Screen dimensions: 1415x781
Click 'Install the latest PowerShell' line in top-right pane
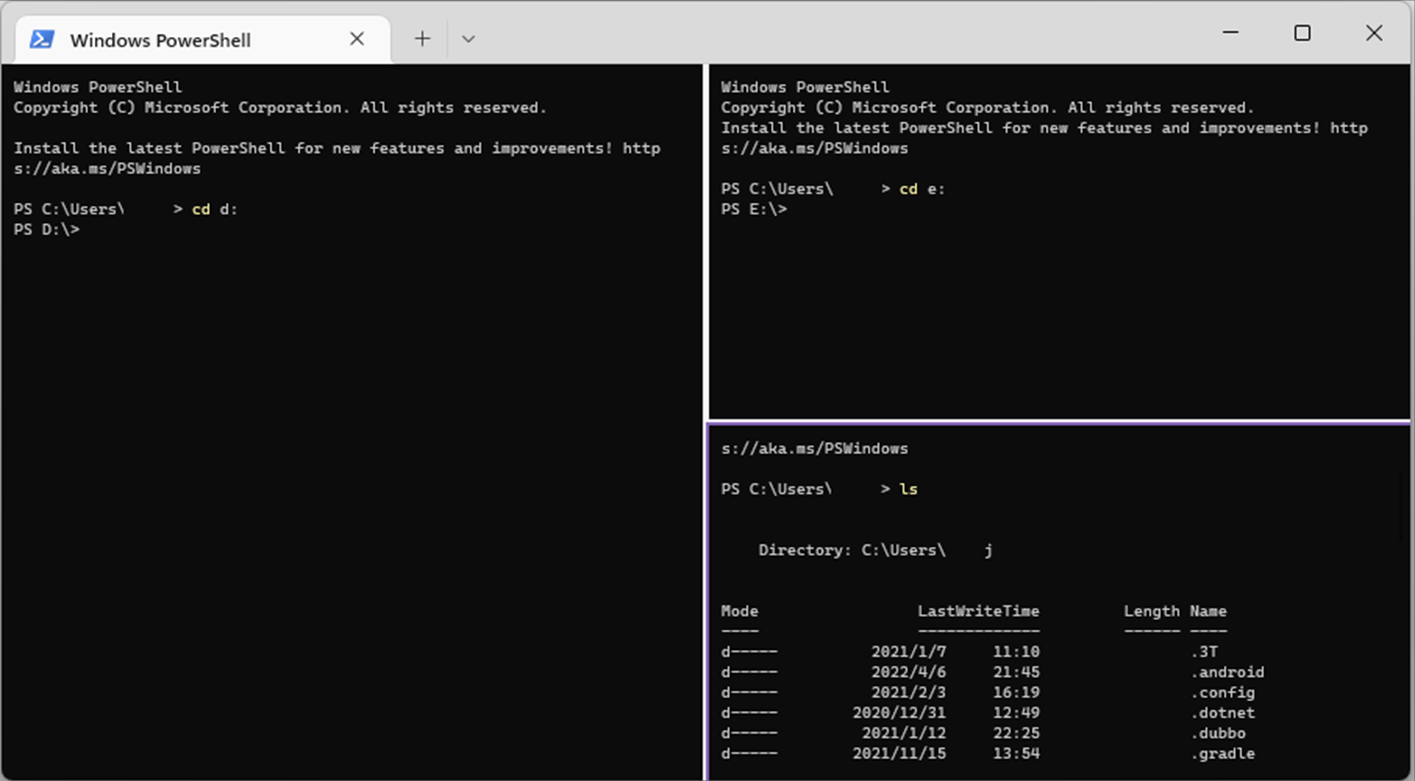pos(1044,128)
